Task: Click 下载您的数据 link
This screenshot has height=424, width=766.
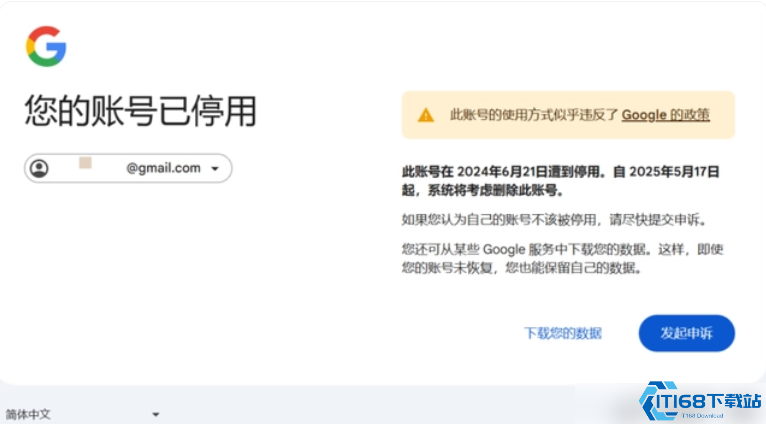Action: [563, 333]
